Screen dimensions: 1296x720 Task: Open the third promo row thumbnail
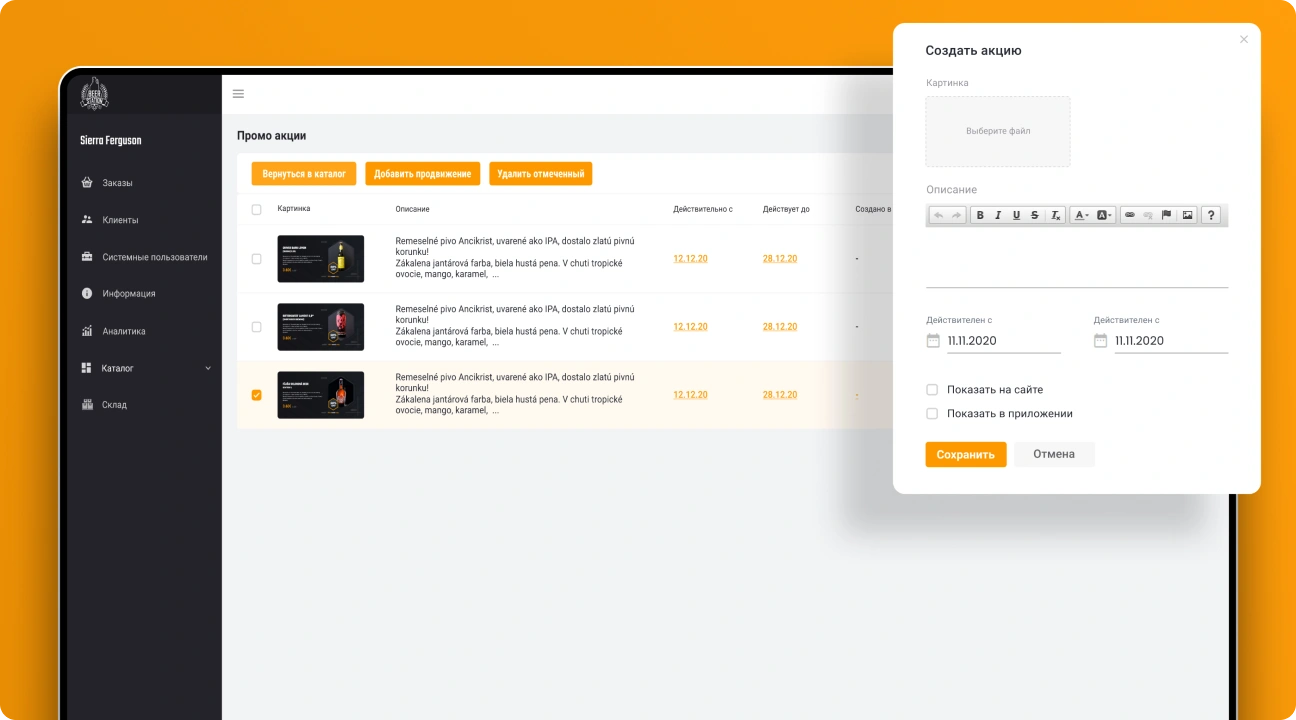(x=320, y=395)
